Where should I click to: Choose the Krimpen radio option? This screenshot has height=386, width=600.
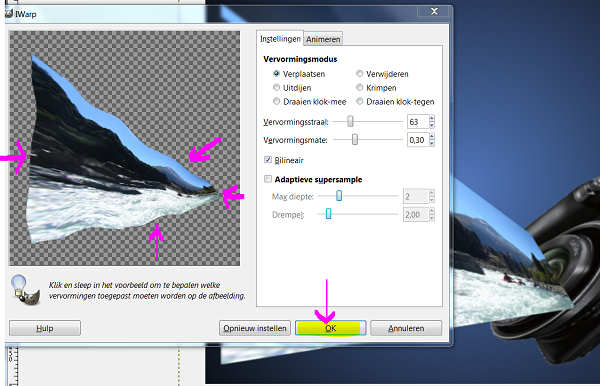click(x=360, y=88)
